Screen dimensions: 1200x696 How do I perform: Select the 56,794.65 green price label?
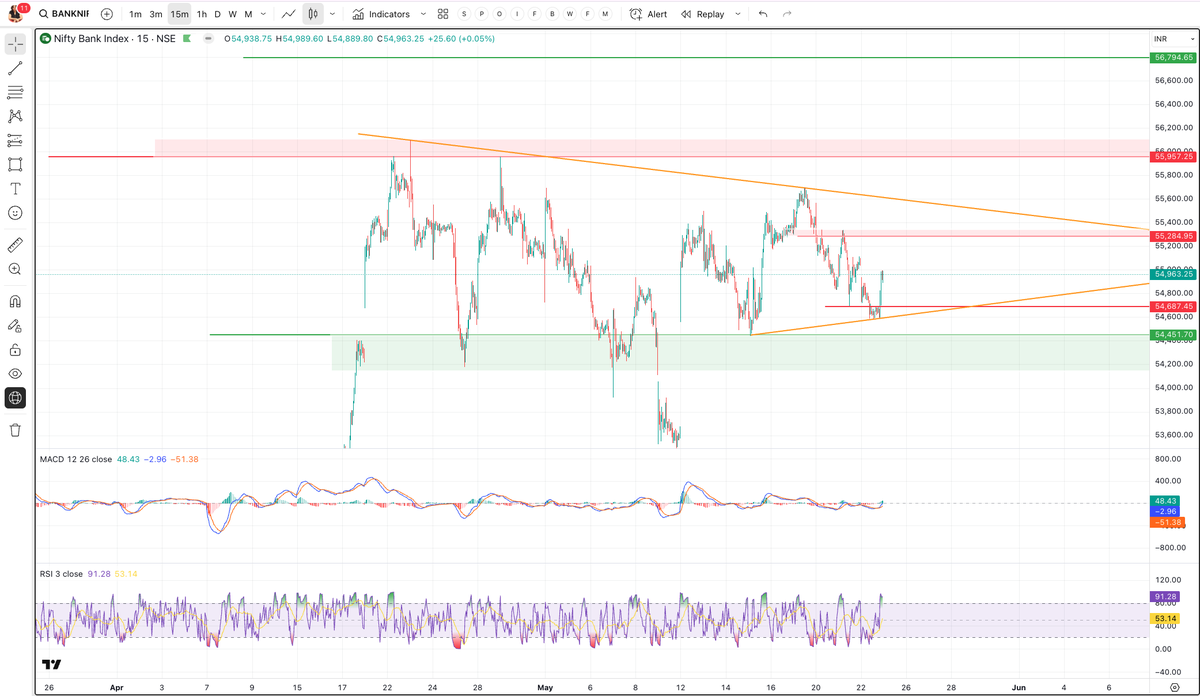1174,58
